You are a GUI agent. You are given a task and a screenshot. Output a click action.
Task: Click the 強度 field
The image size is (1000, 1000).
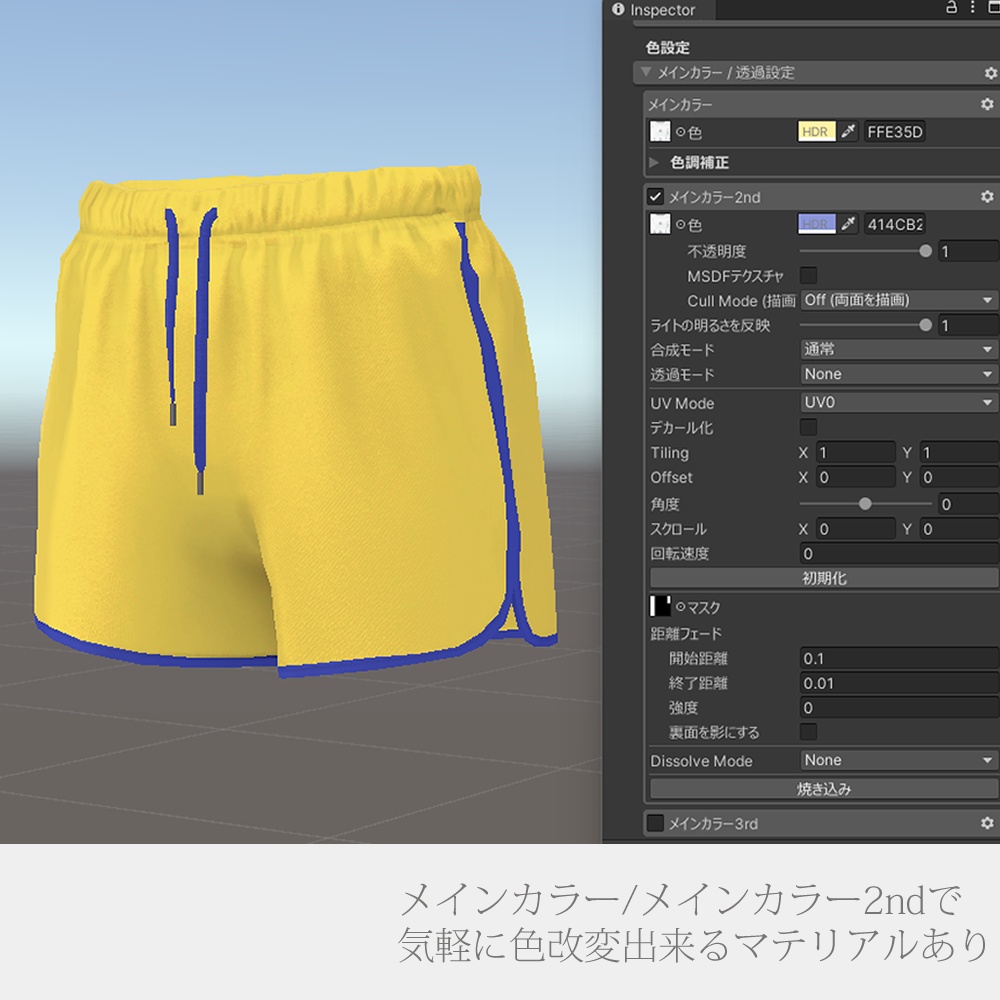(899, 708)
